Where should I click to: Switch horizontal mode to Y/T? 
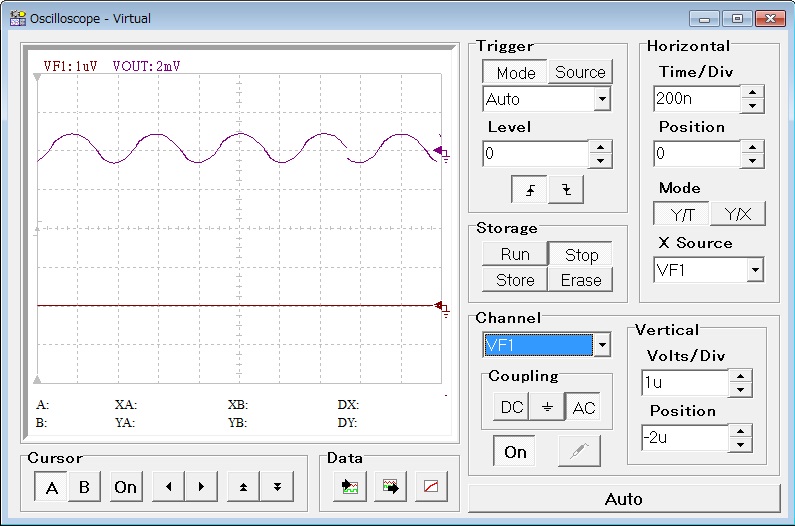[x=681, y=214]
